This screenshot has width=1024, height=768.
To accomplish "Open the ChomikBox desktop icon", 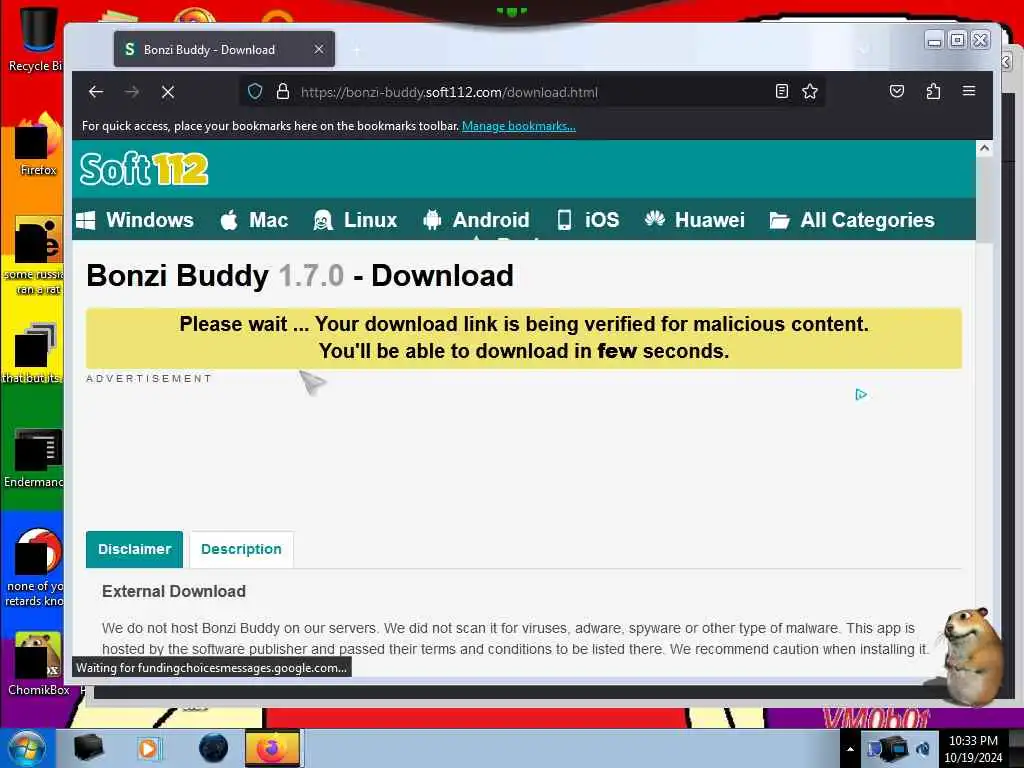I will point(38,663).
